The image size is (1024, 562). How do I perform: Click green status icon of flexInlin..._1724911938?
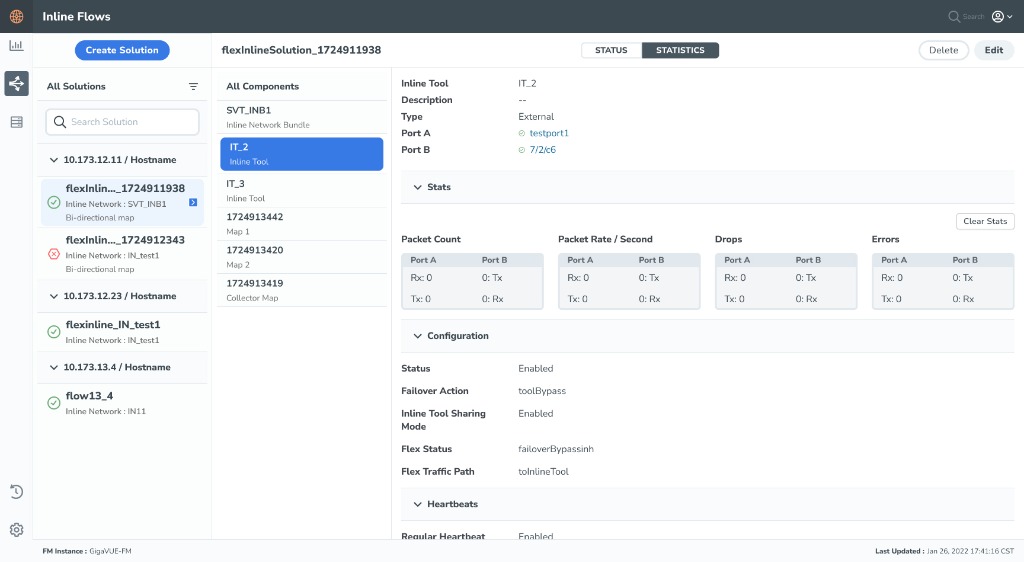point(54,202)
